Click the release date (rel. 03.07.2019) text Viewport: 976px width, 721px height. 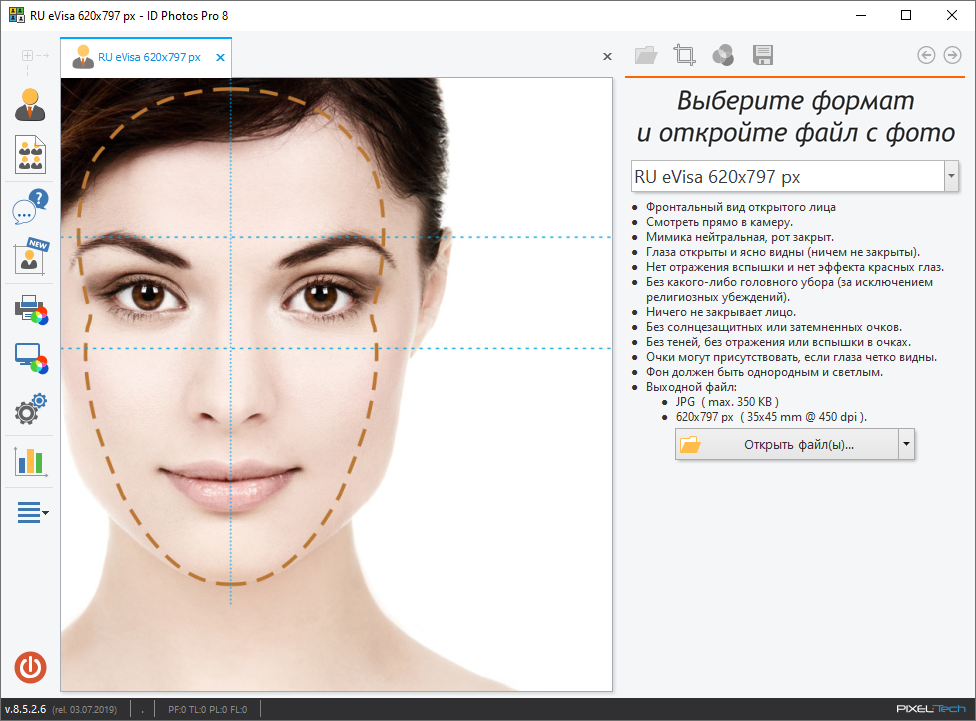tap(84, 710)
